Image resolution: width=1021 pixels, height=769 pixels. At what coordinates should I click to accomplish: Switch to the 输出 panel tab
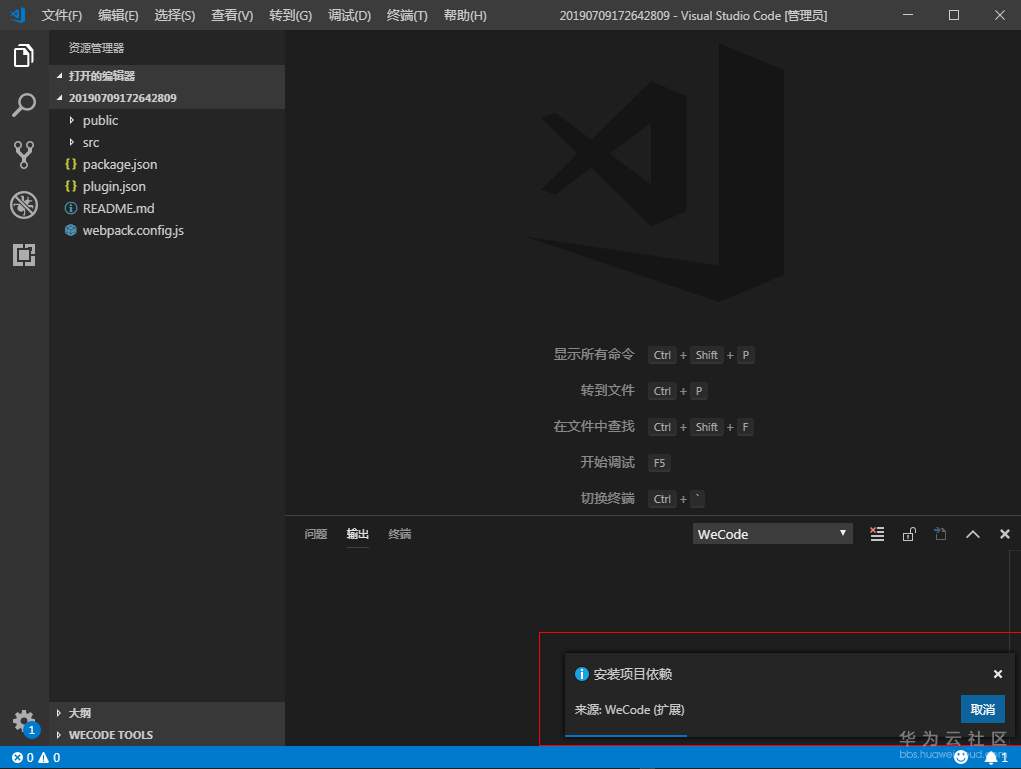pos(357,534)
